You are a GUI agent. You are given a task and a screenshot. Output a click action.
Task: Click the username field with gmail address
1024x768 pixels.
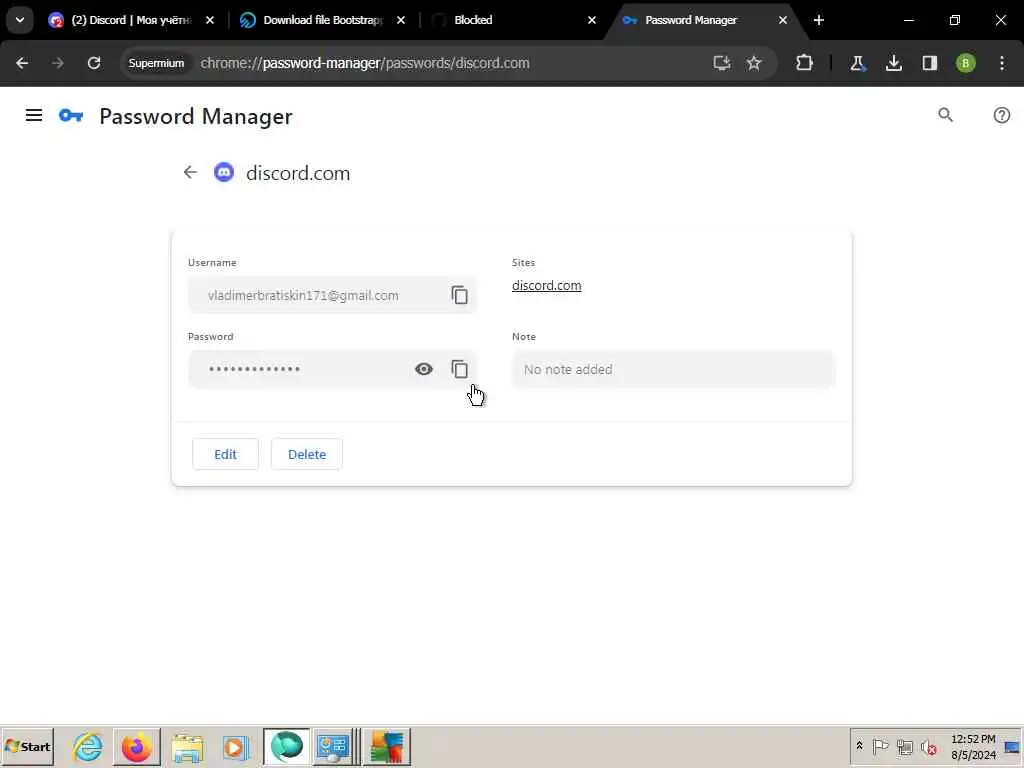click(332, 295)
